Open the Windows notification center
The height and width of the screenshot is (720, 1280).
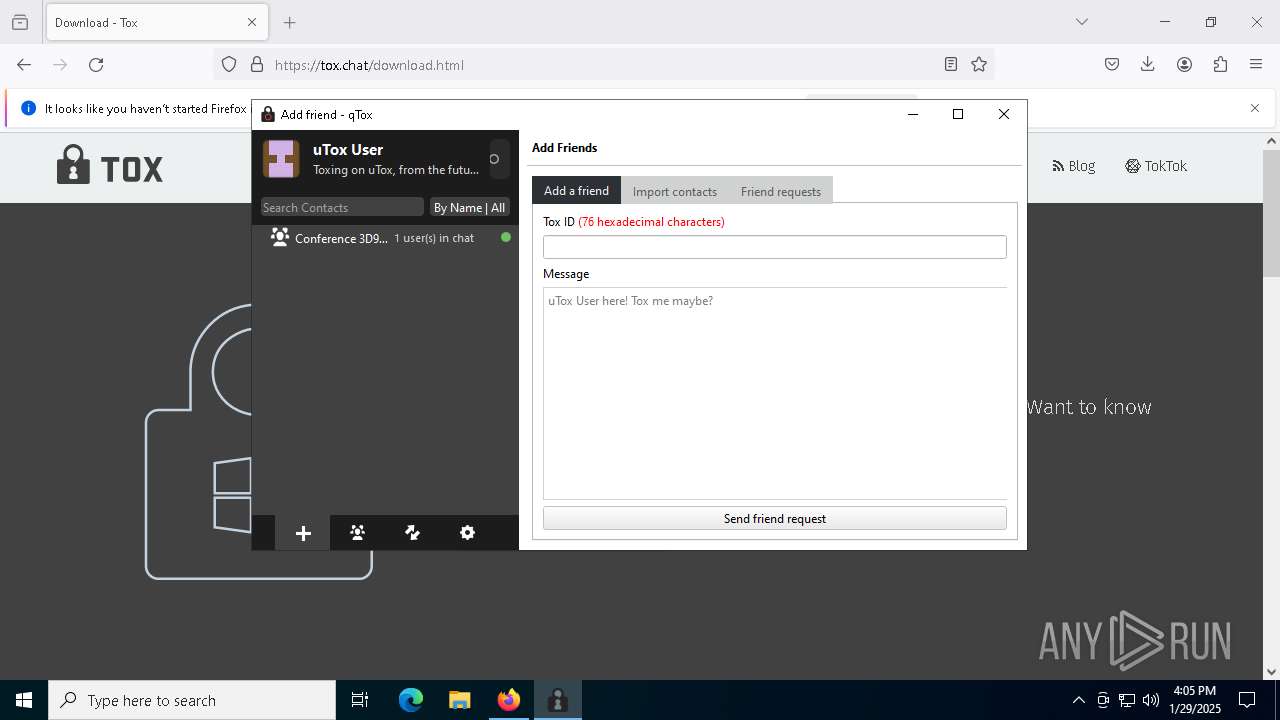[x=1247, y=700]
